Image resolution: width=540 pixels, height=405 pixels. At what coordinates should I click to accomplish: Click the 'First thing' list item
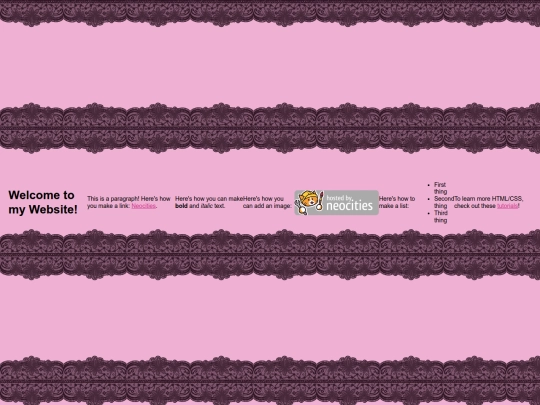pyautogui.click(x=440, y=188)
